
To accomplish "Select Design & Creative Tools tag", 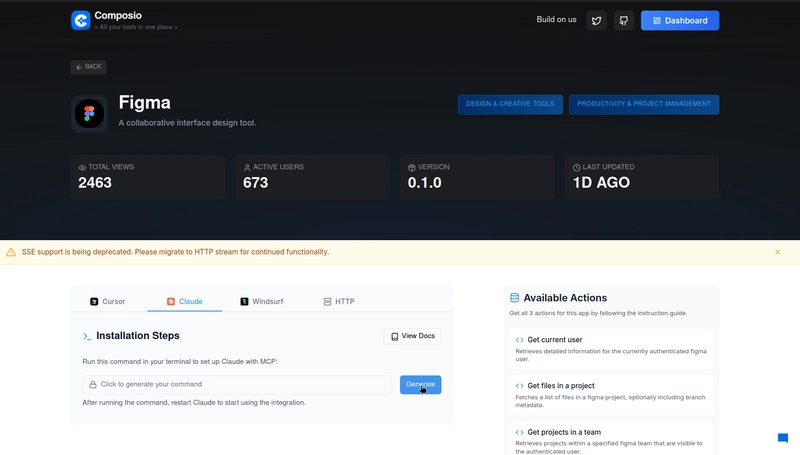I will click(510, 104).
